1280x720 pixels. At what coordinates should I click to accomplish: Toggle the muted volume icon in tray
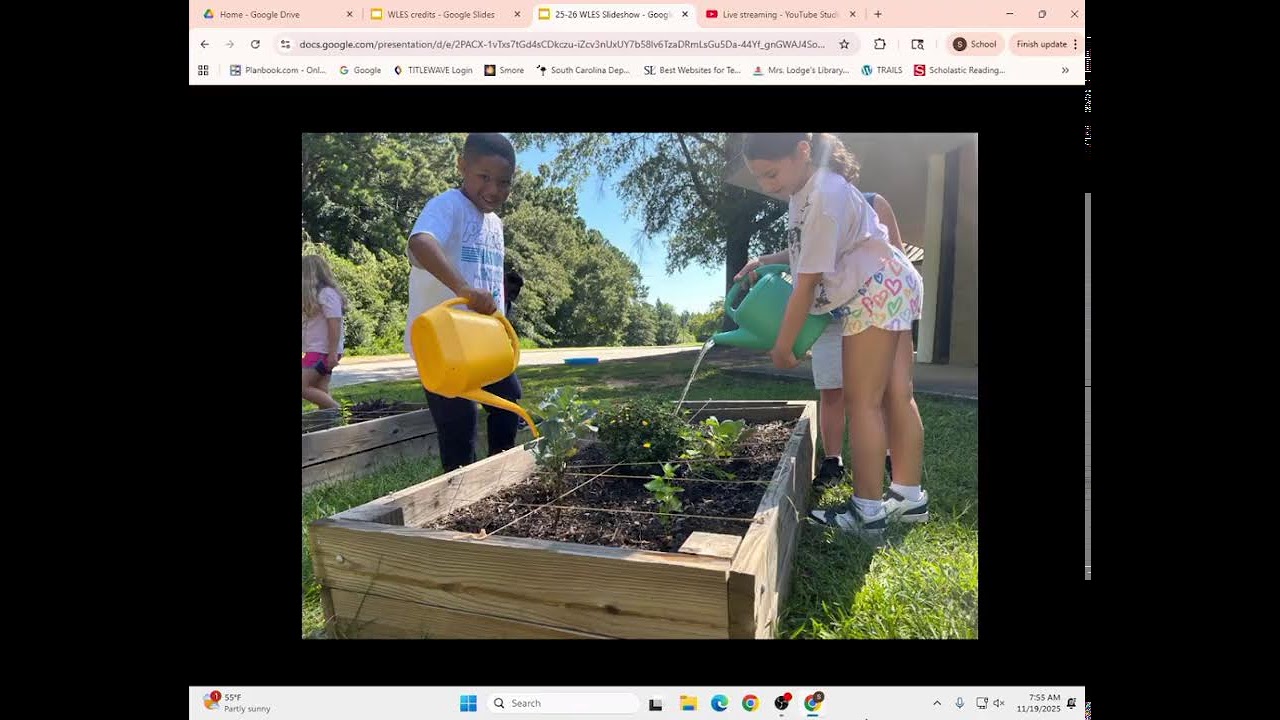998,703
